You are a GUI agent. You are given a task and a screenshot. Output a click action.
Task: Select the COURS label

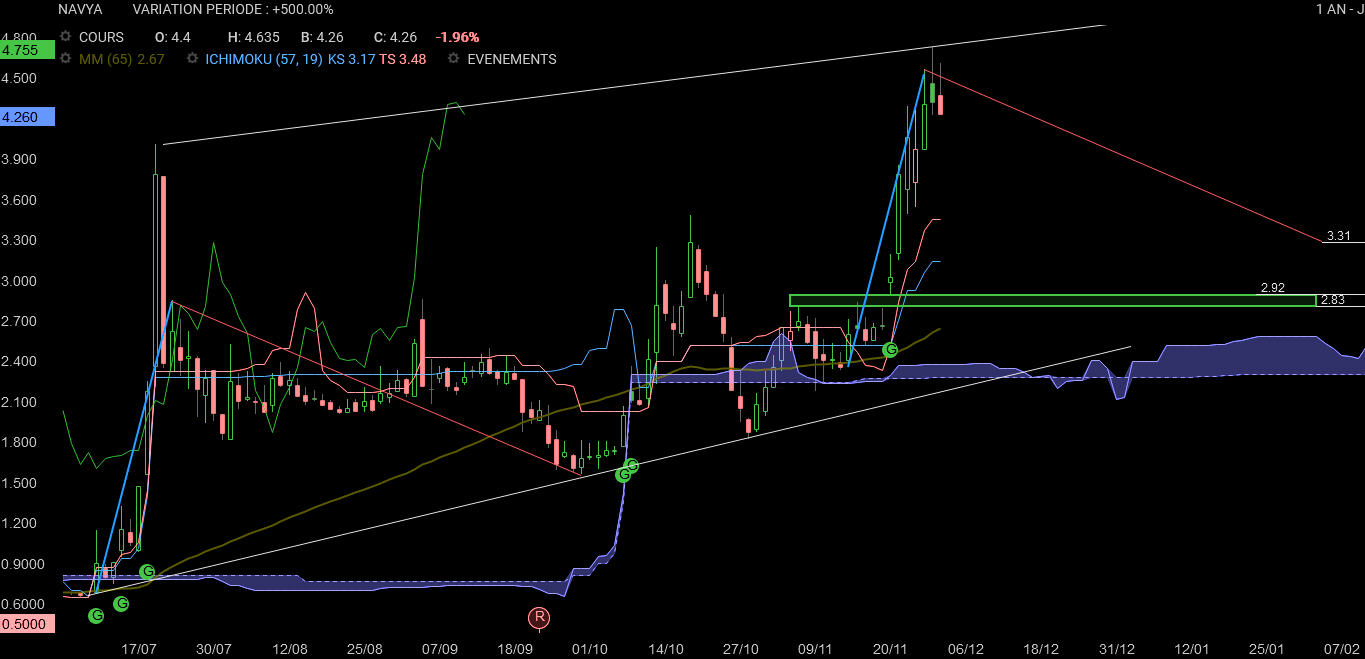tap(102, 37)
